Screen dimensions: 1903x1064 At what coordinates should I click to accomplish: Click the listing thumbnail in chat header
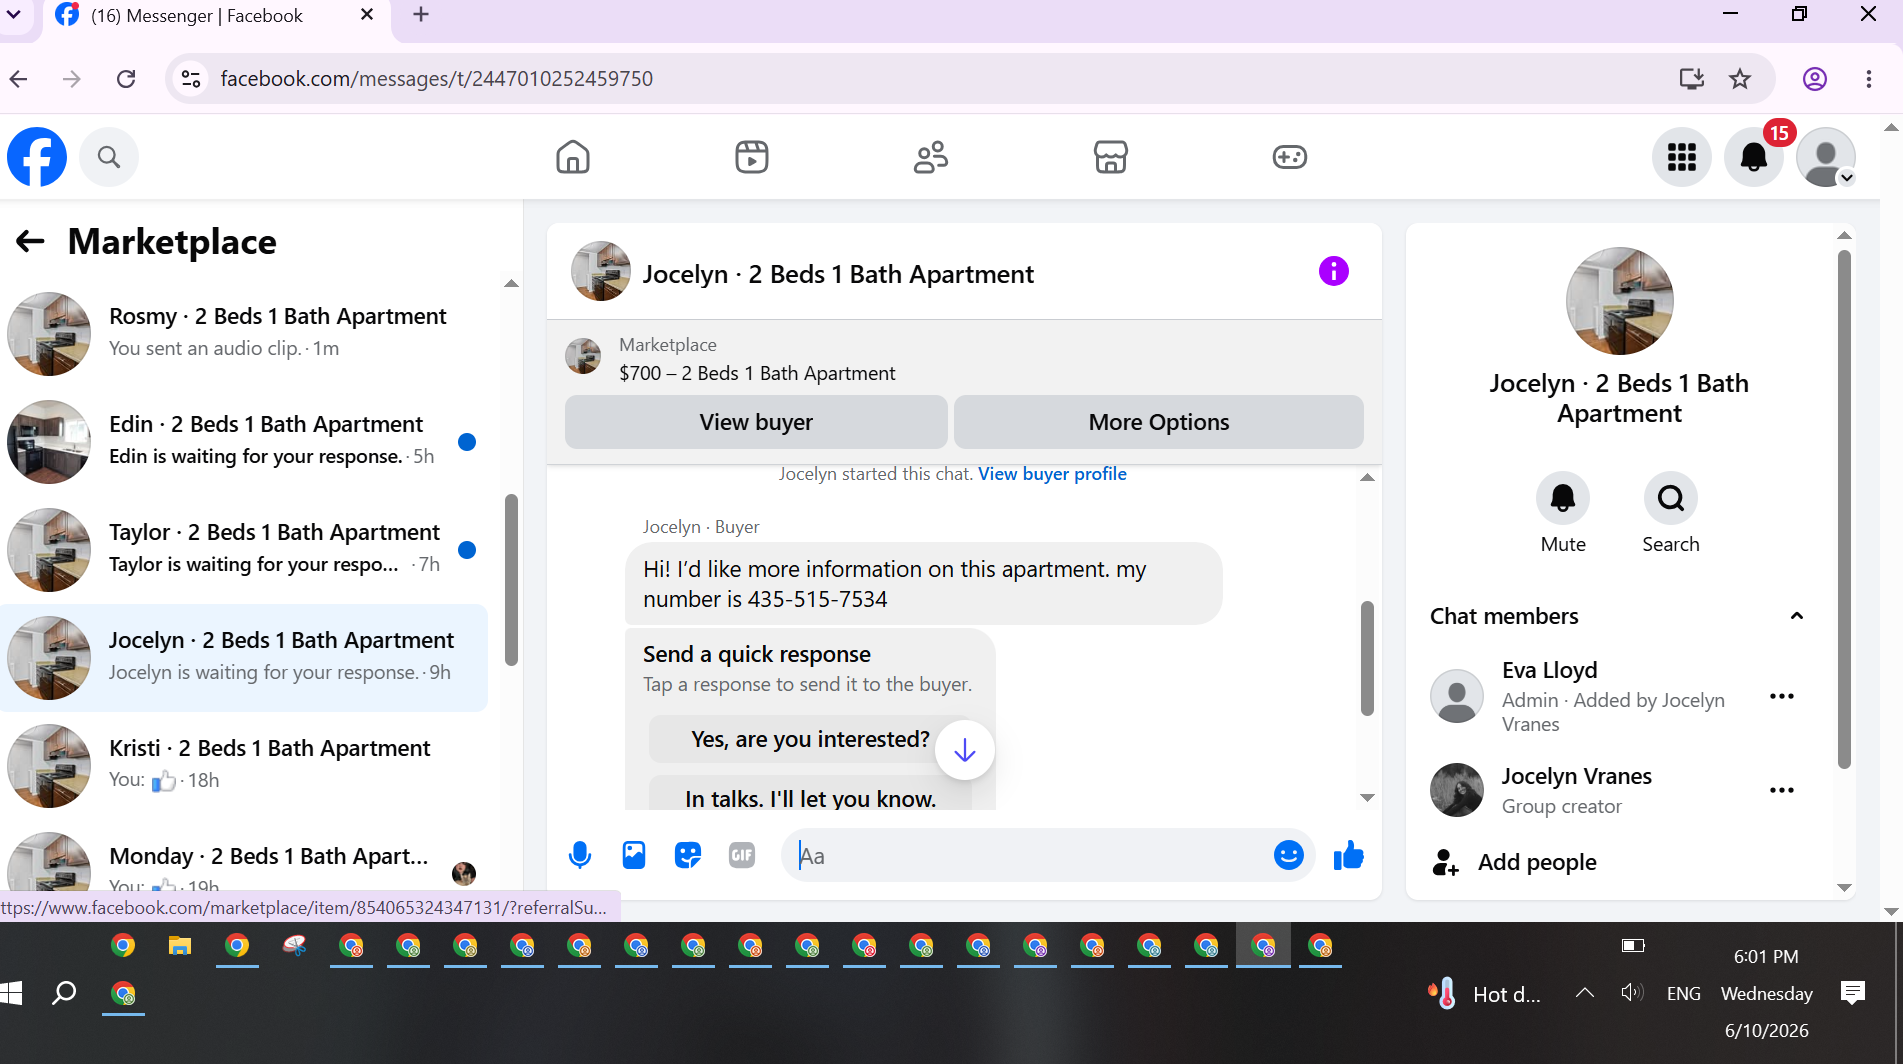coord(601,271)
